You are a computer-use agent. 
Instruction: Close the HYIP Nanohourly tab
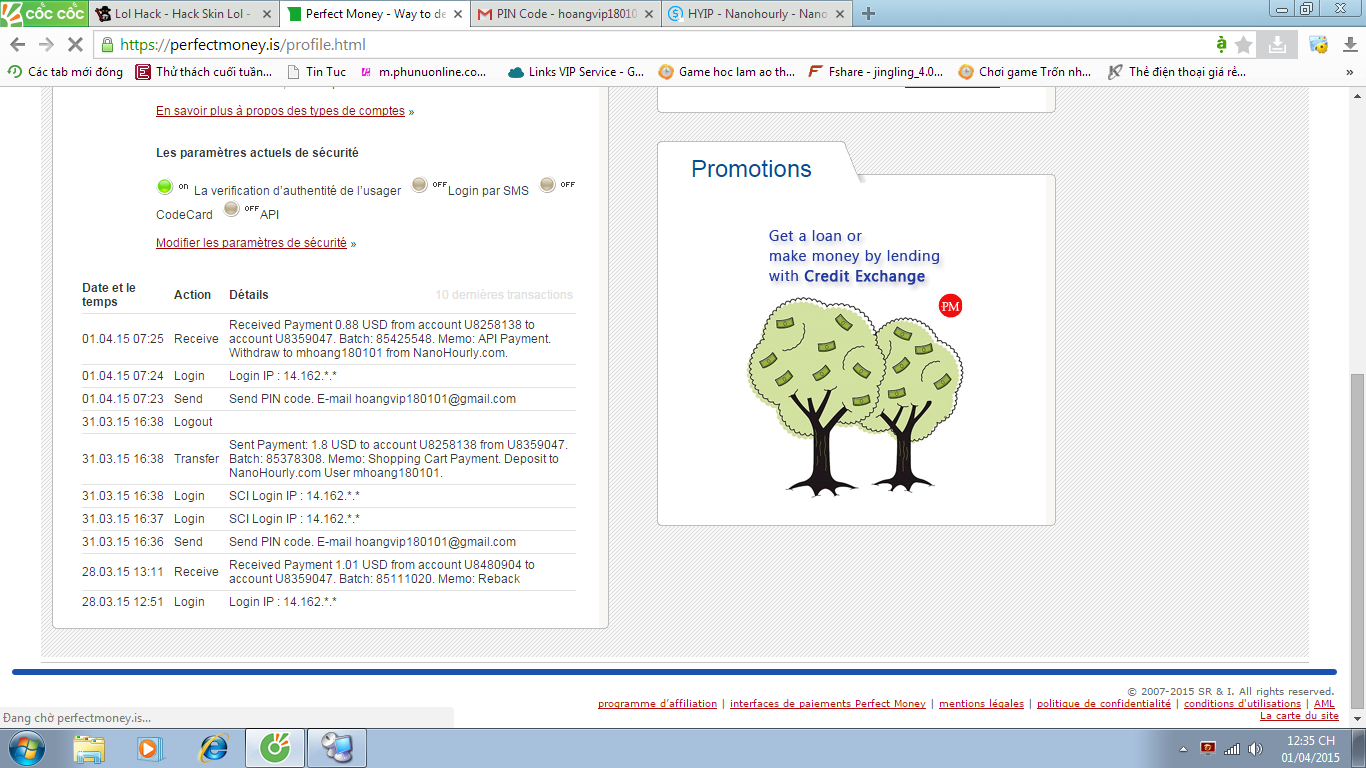840,14
